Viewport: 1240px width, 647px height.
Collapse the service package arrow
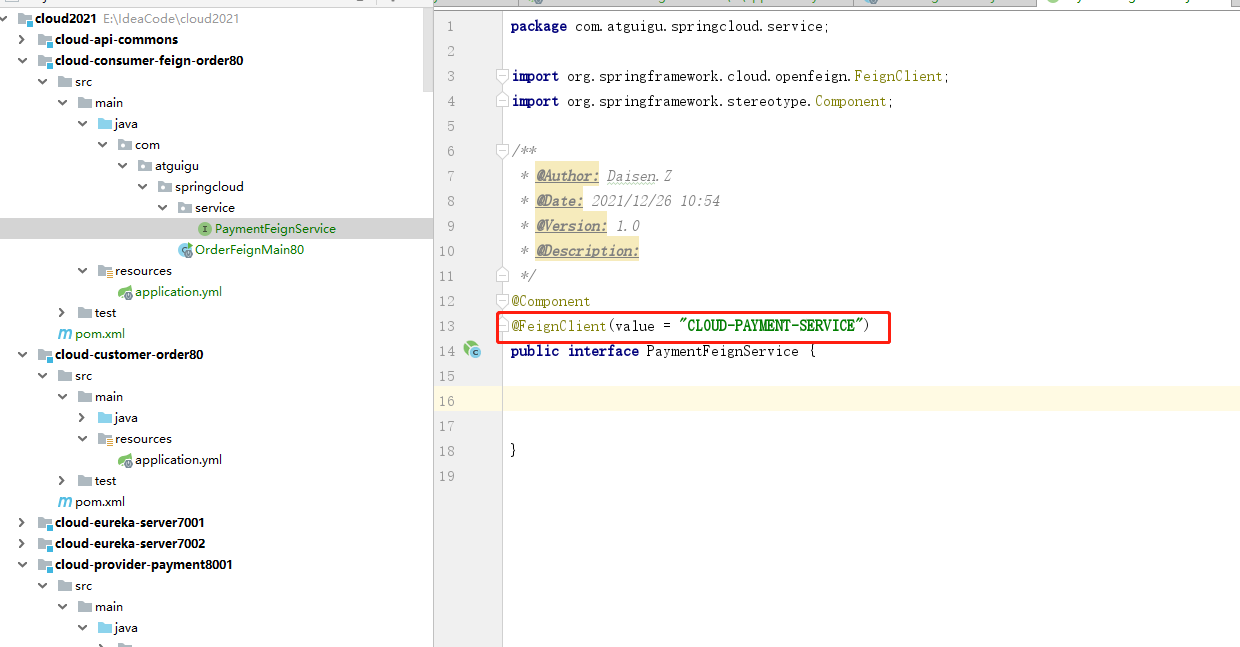click(x=162, y=208)
